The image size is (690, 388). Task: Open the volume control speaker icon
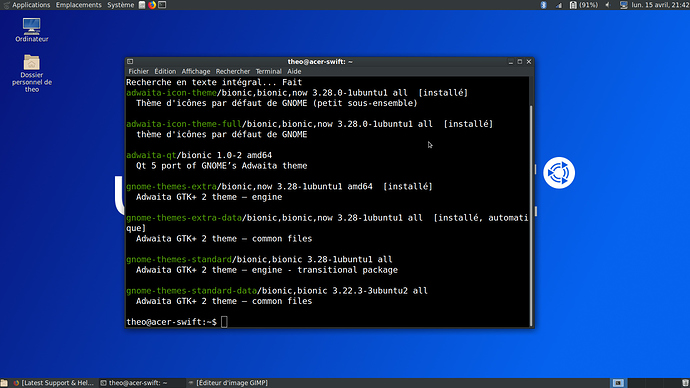(x=608, y=5)
